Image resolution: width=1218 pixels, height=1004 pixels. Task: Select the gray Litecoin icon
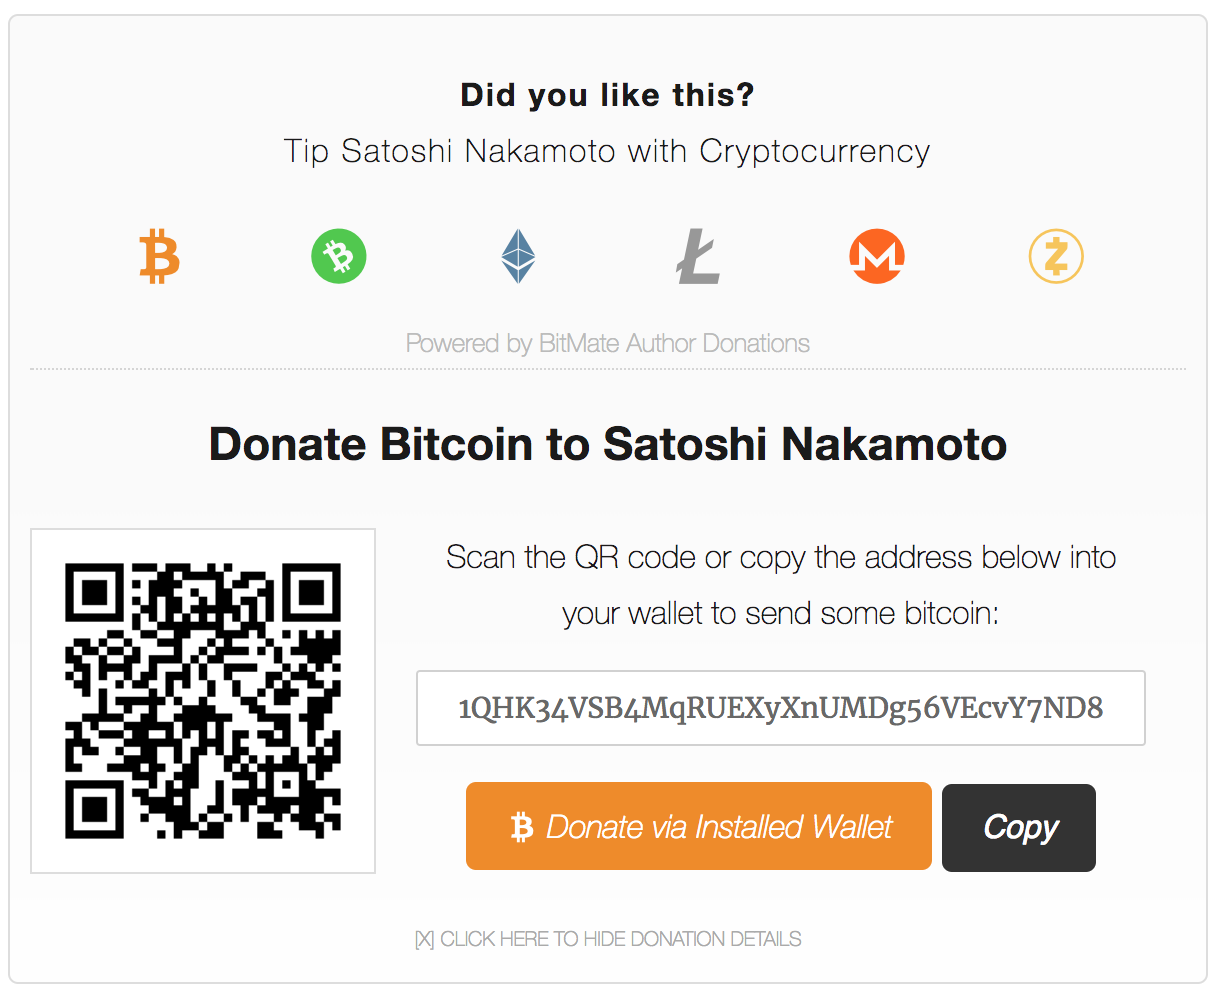[x=698, y=256]
